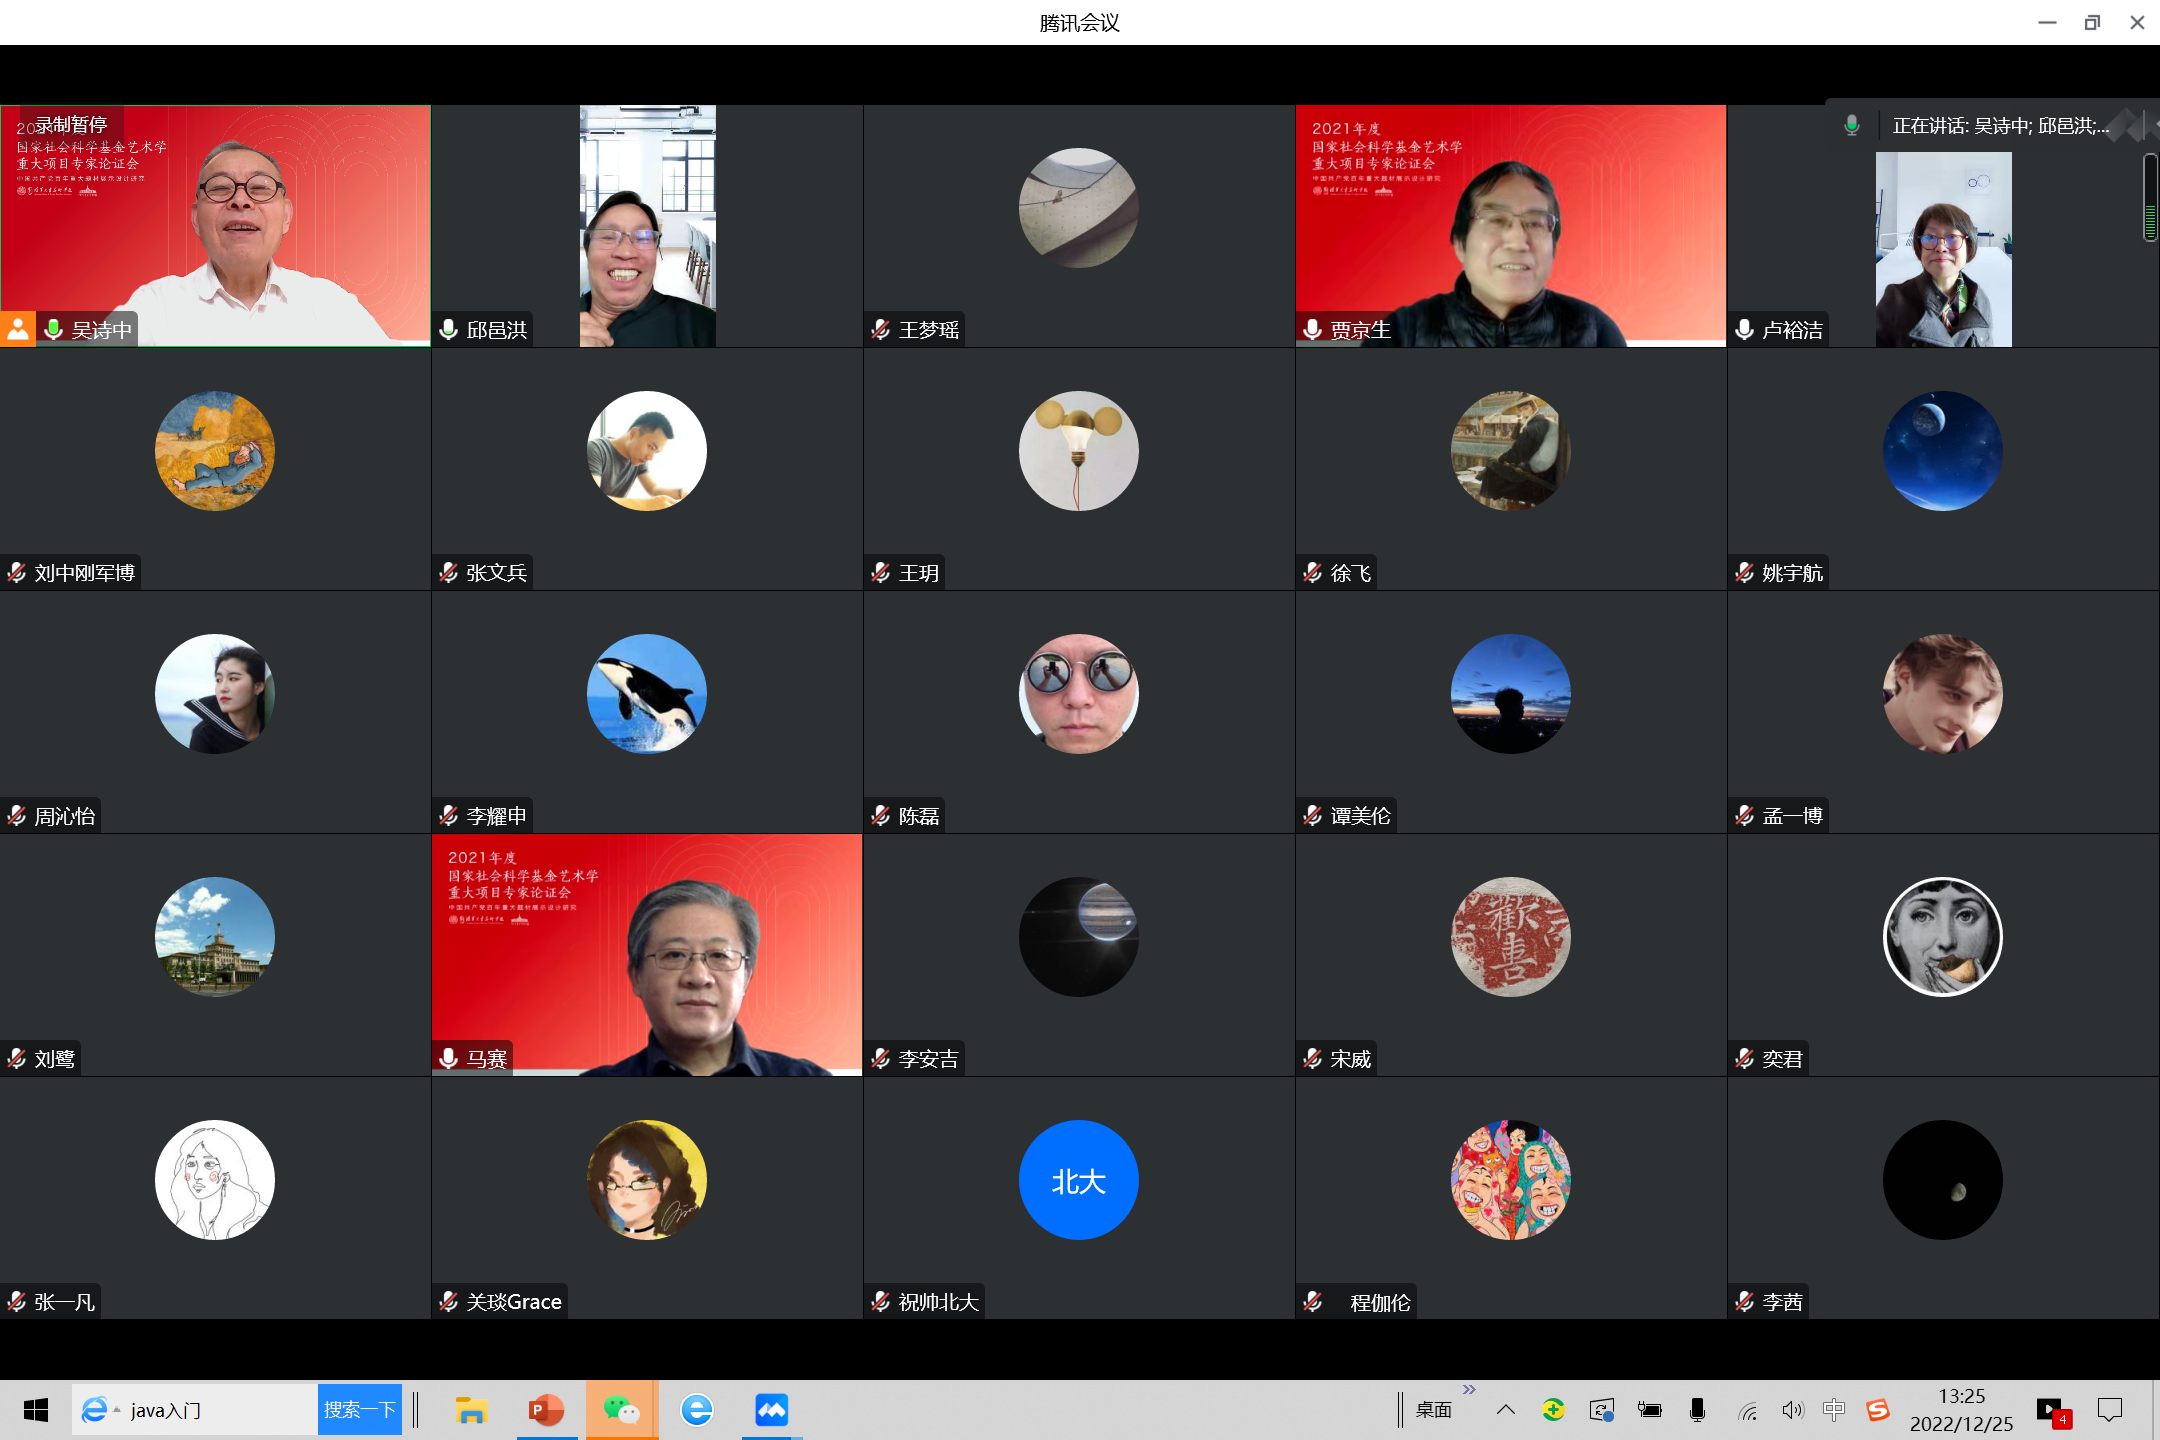This screenshot has width=2160, height=1440.
Task: Toggle the Wi-Fi network tray icon
Action: [x=1747, y=1410]
